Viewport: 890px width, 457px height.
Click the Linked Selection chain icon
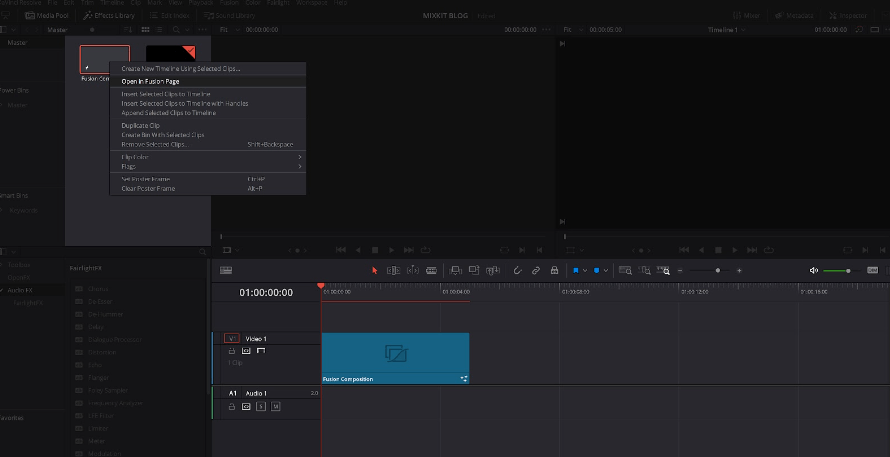pyautogui.click(x=536, y=270)
